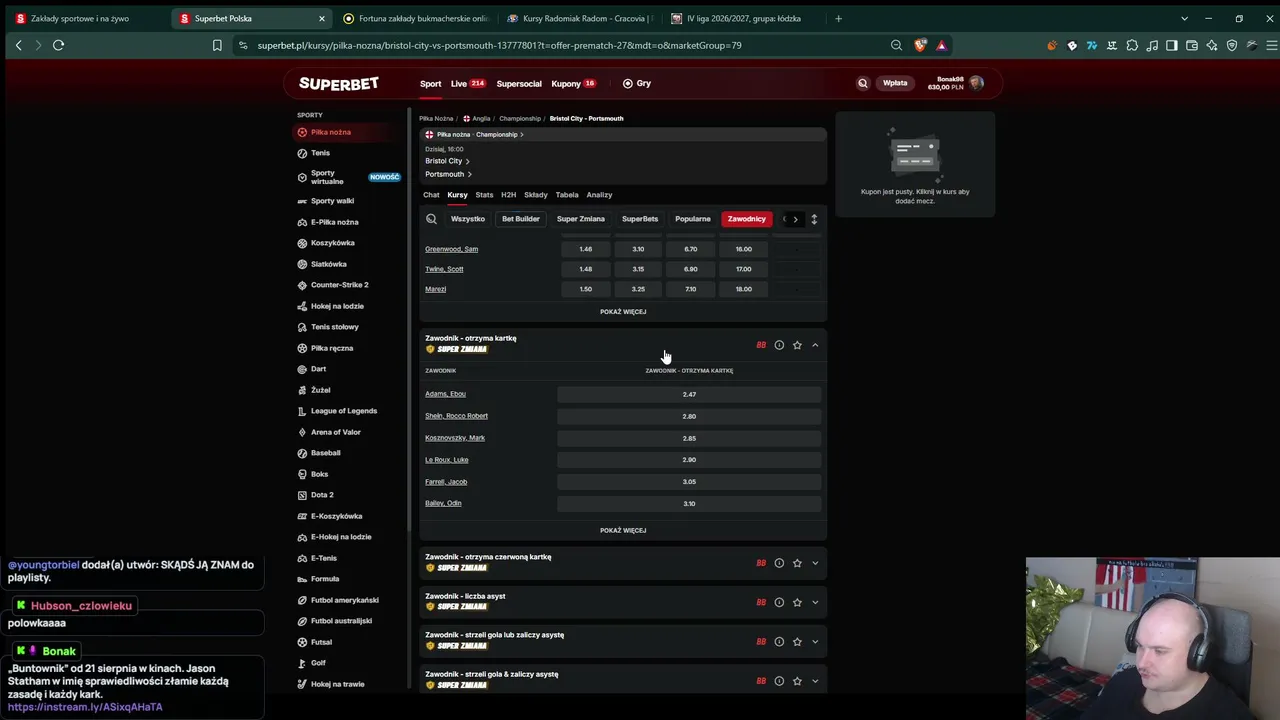Show more card market players via Pokaż więcej
Screen dimensions: 1280x720
point(623,530)
